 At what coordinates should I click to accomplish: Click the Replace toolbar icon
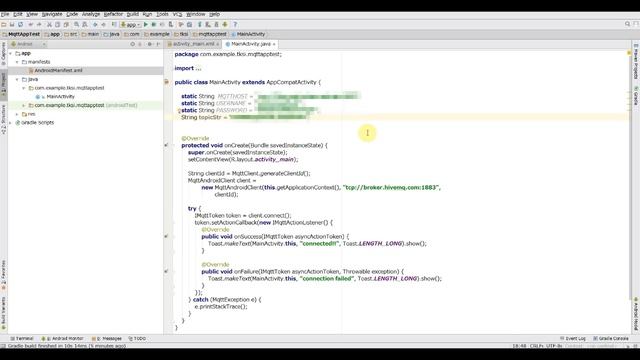tap(84, 24)
